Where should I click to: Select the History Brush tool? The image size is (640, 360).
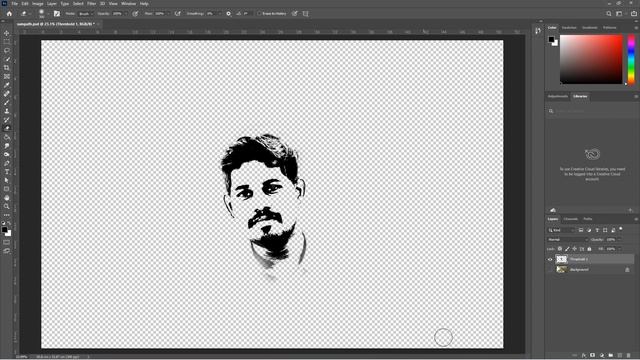click(x=7, y=120)
